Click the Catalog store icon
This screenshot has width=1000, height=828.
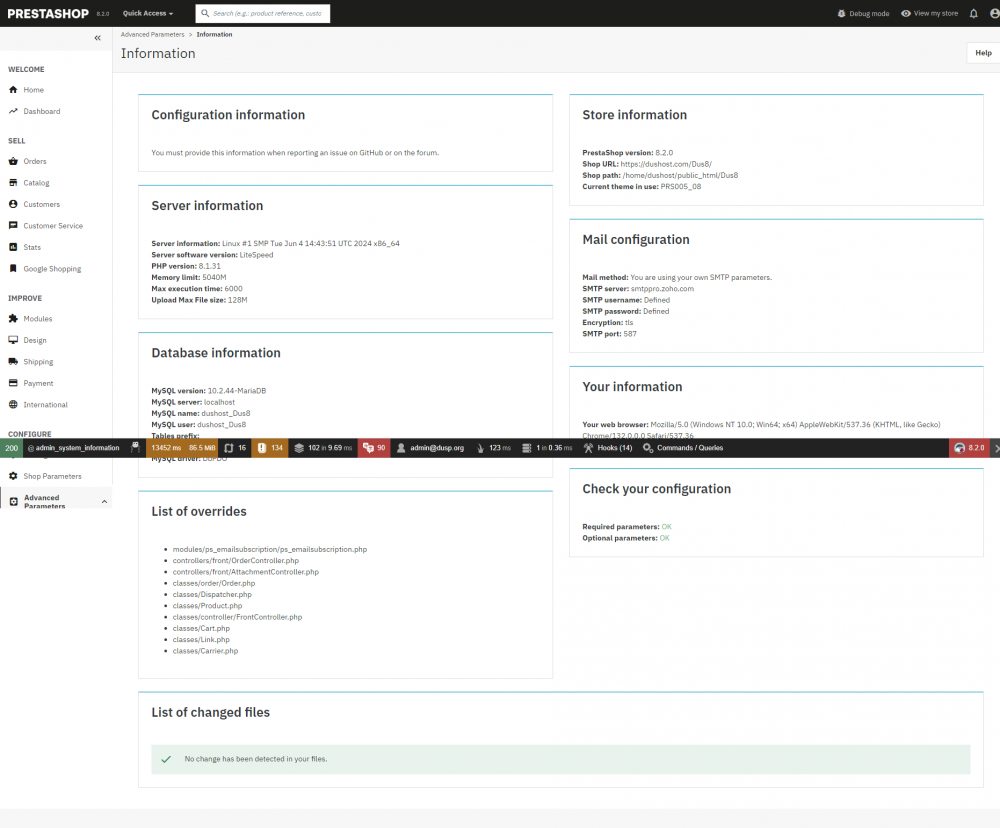[13, 182]
